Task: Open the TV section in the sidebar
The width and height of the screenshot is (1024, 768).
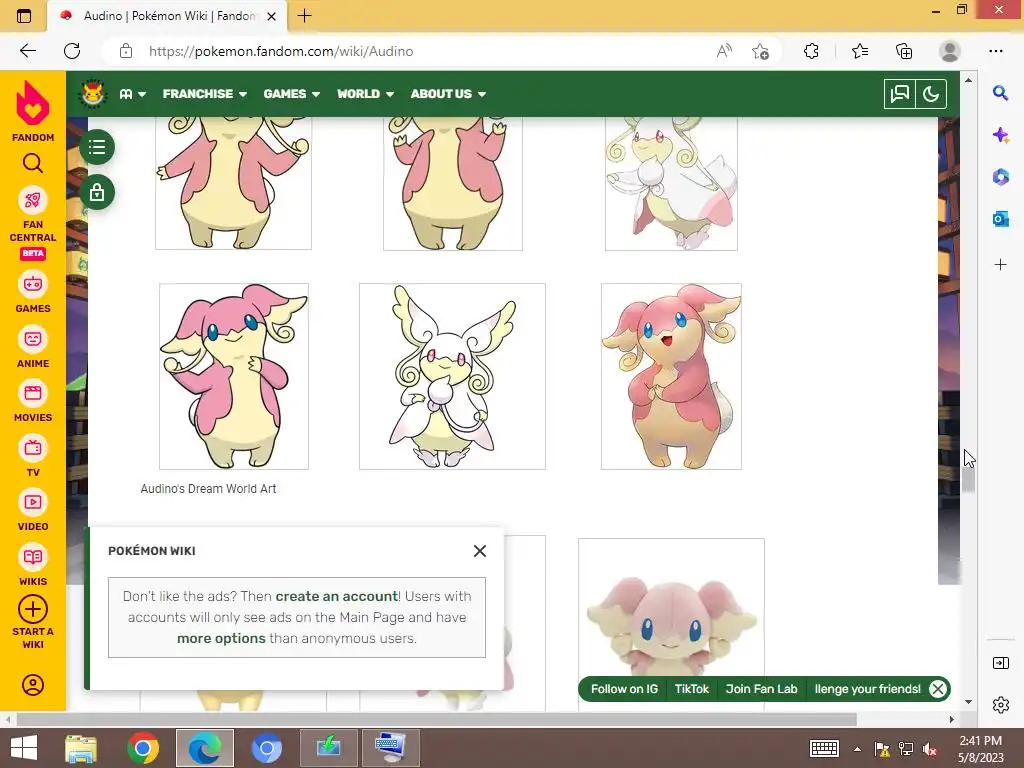Action: [33, 456]
